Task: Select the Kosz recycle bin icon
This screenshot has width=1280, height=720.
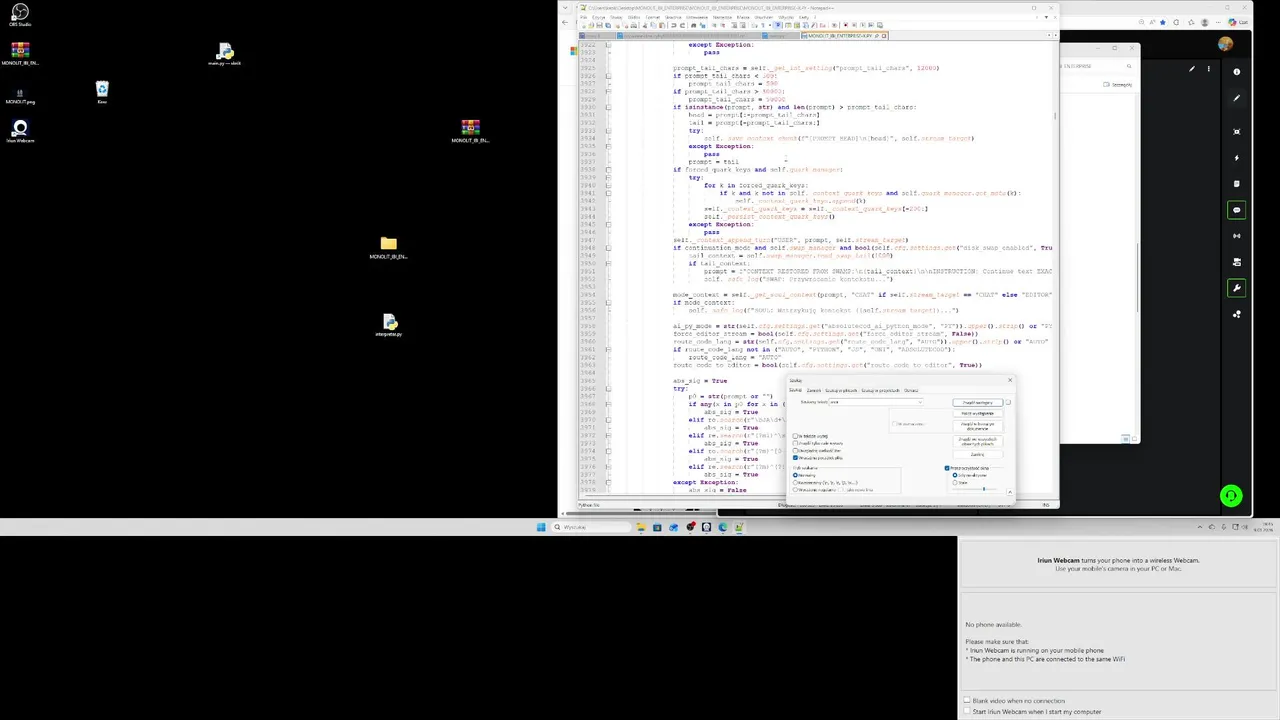Action: (102, 93)
